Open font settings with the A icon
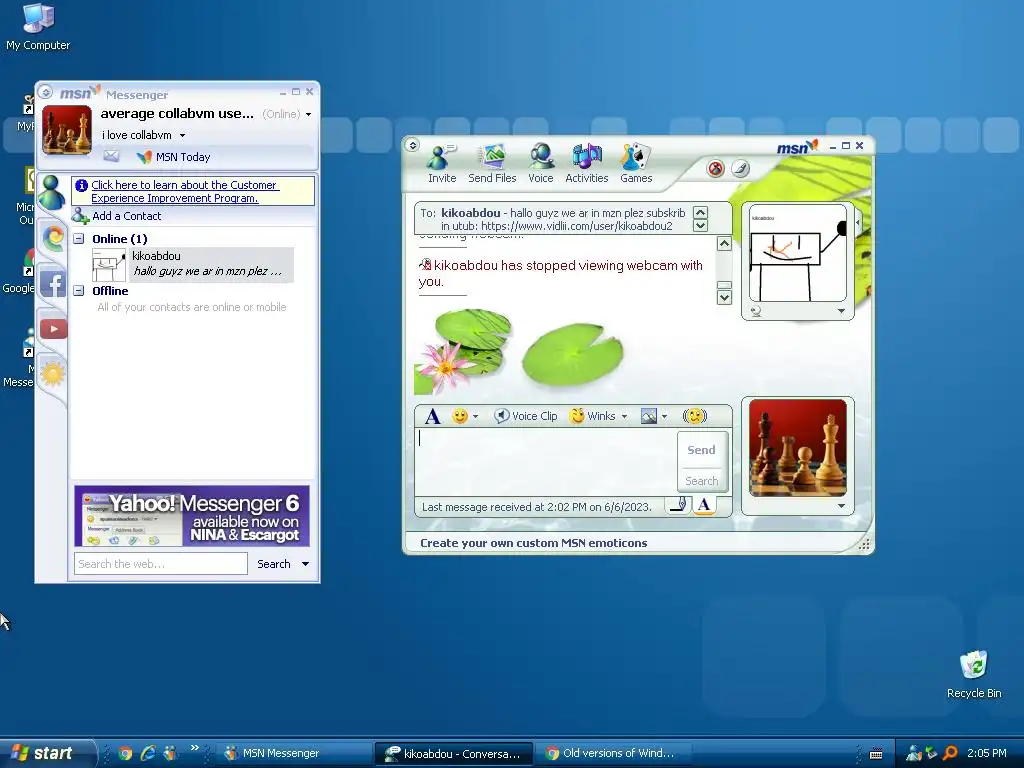The image size is (1024, 768). 432,416
